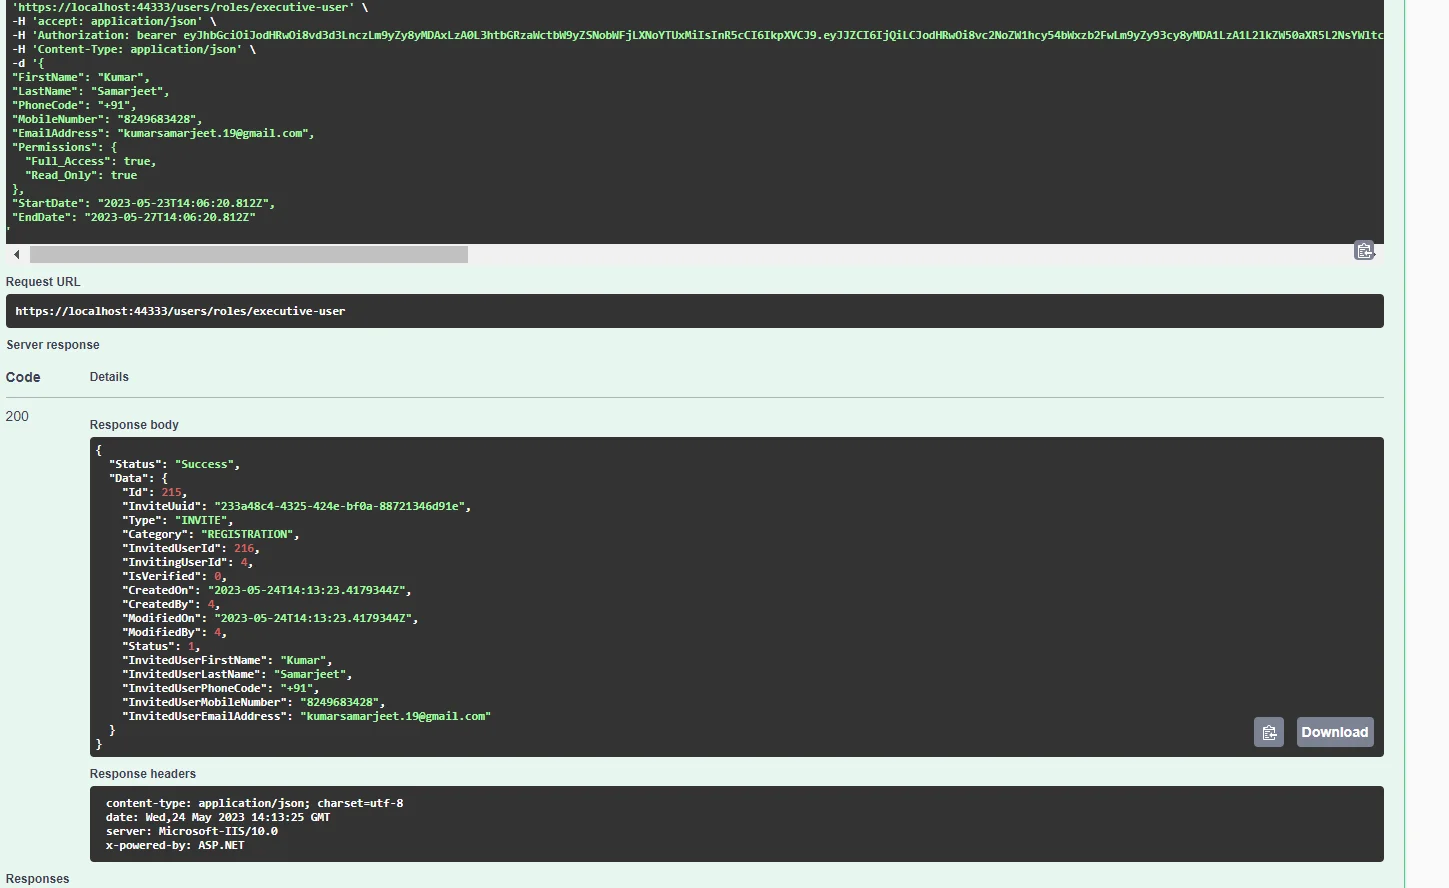The width and height of the screenshot is (1449, 888).
Task: Click the InvitedUserEmailAddress value in response body
Action: click(395, 716)
